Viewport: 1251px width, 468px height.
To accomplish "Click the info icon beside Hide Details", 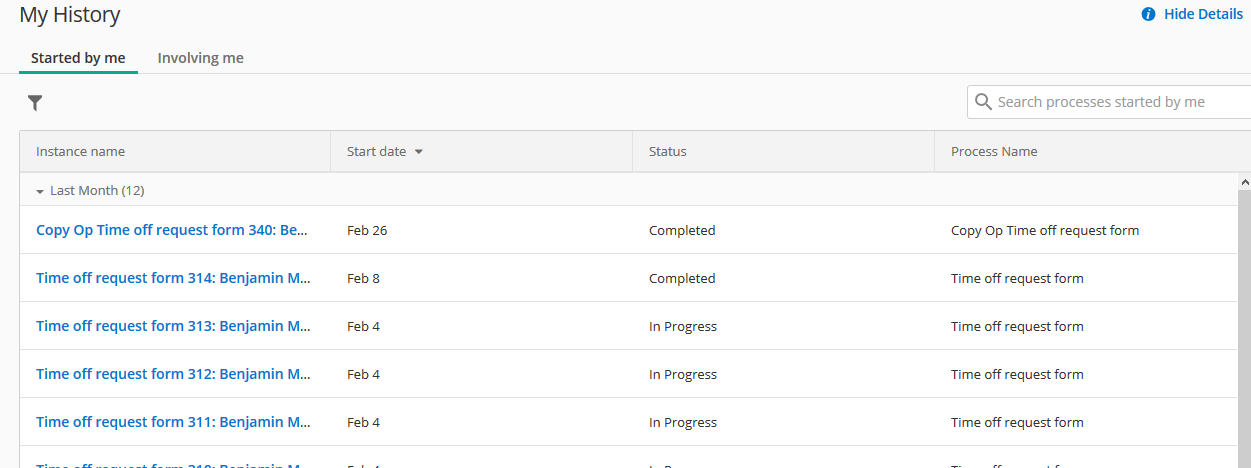I will tap(1148, 14).
